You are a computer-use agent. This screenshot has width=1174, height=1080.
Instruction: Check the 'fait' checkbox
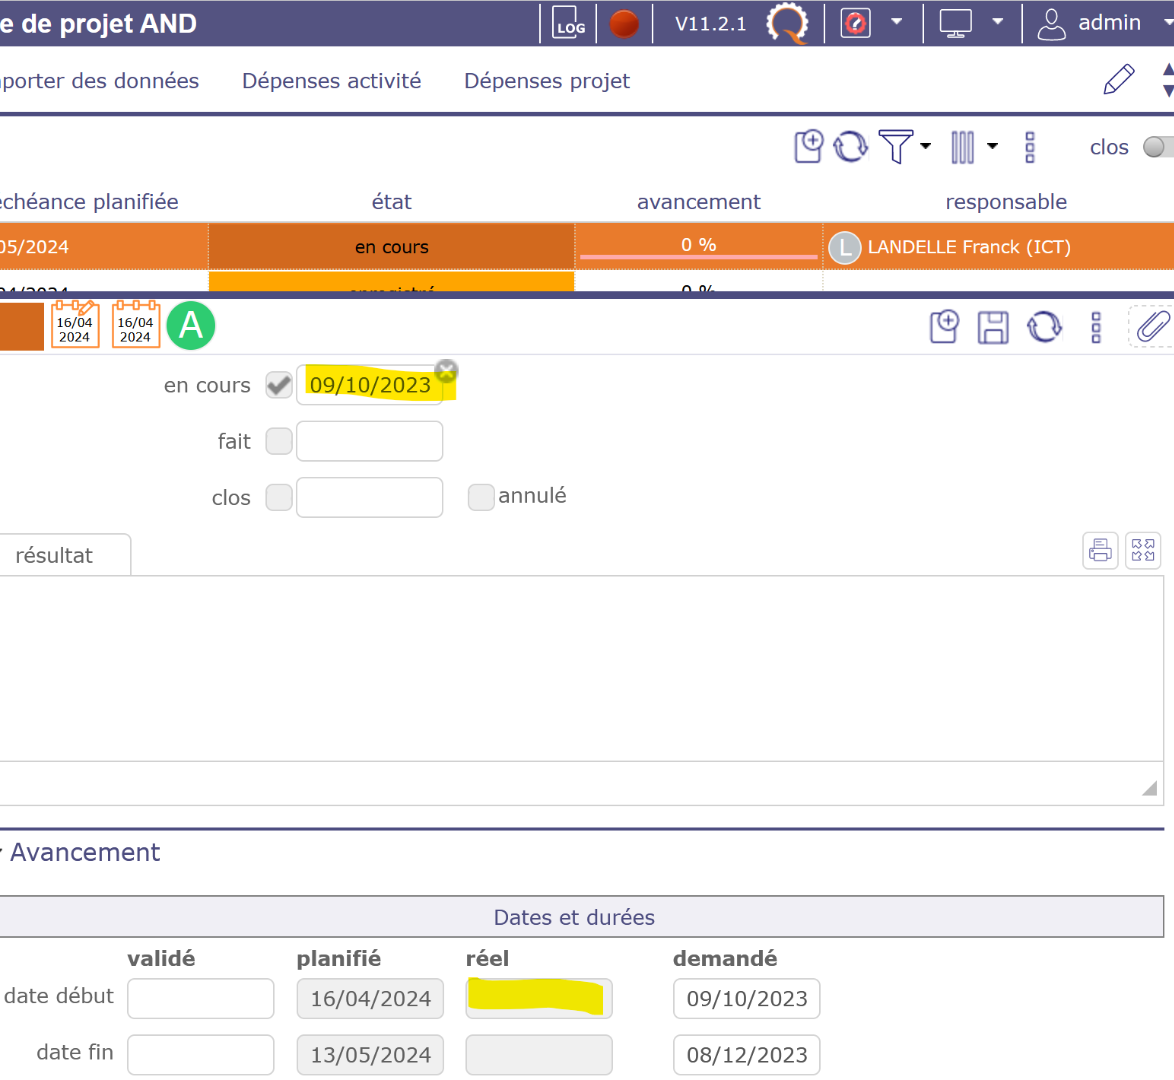(279, 441)
